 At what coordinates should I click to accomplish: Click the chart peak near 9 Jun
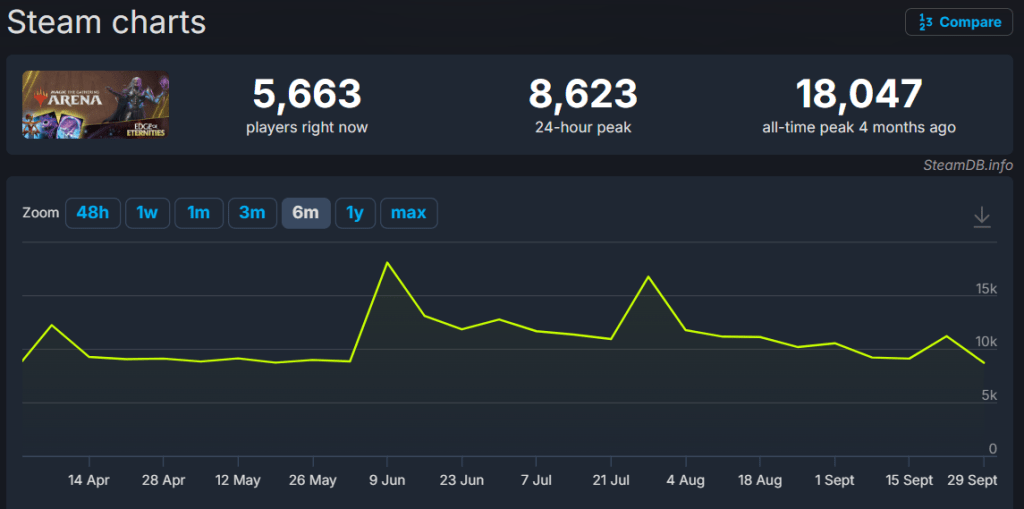(x=387, y=263)
